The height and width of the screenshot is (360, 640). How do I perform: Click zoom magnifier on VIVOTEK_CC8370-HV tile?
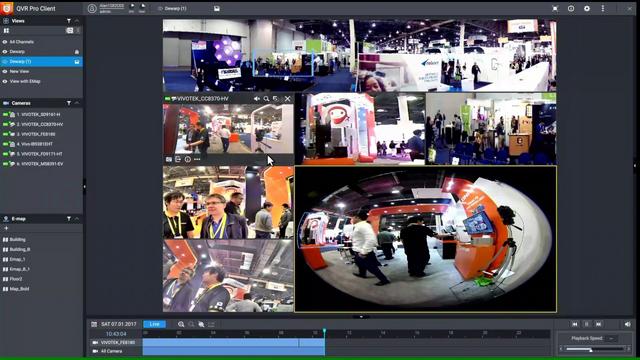point(266,99)
